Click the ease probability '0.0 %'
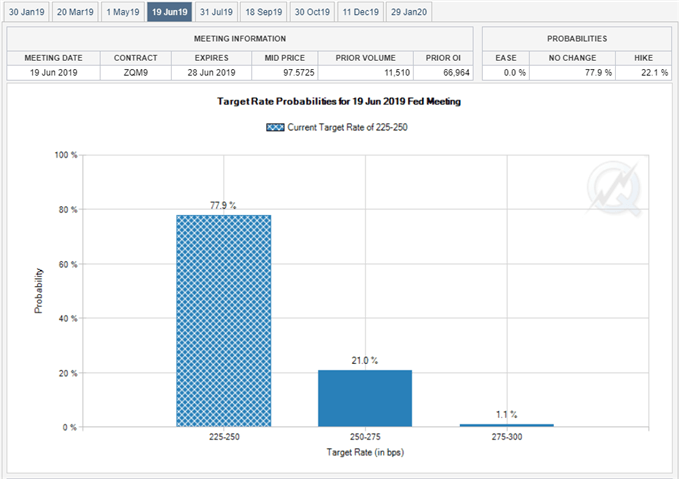This screenshot has width=679, height=479. pyautogui.click(x=514, y=73)
